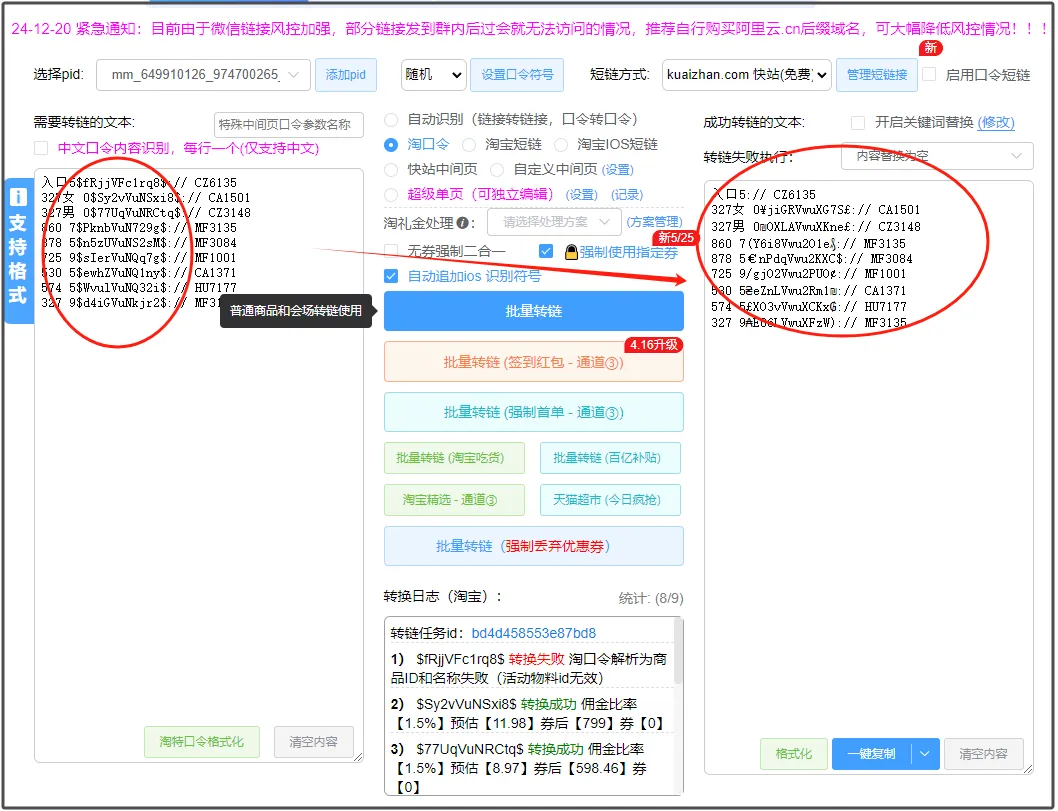Click 批量转链 (签到红包 - 通道③) button
The image size is (1058, 811).
point(534,362)
